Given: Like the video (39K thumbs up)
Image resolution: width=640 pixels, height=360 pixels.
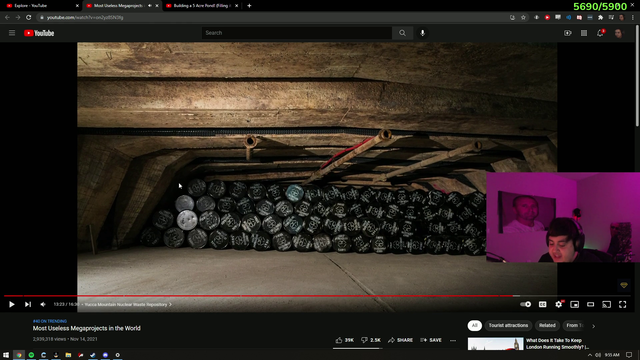Looking at the screenshot, I should [345, 340].
